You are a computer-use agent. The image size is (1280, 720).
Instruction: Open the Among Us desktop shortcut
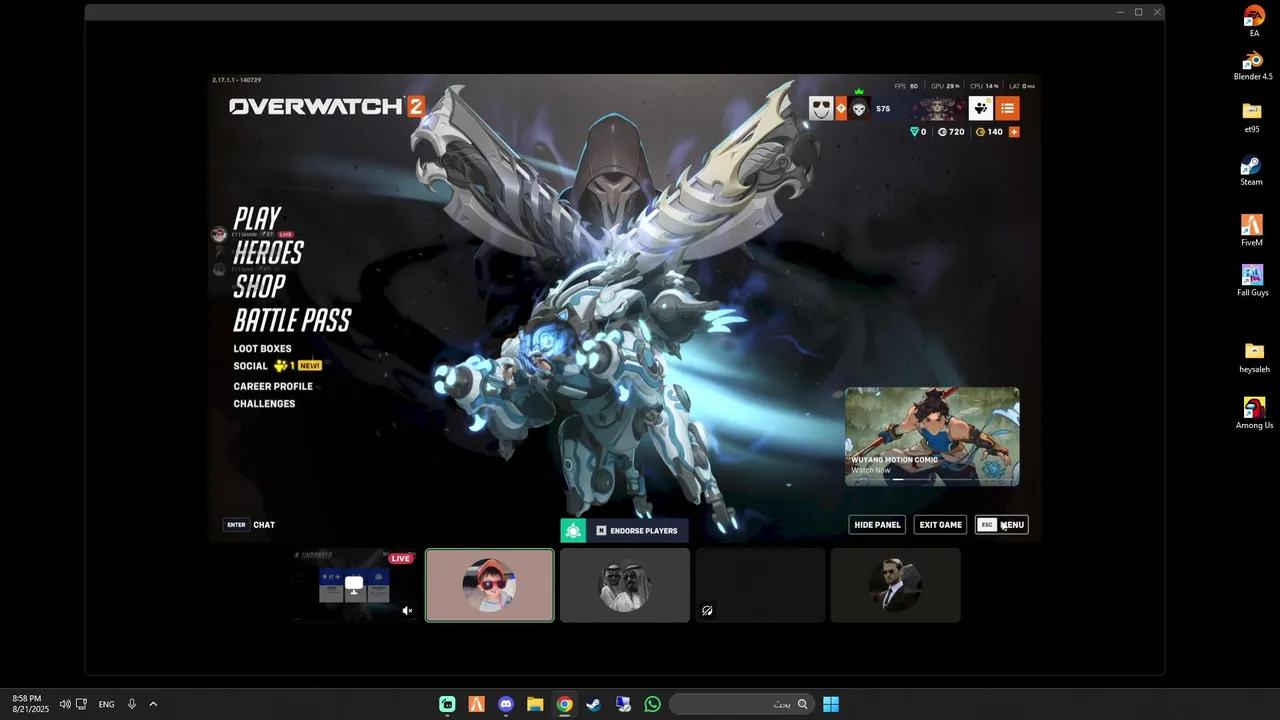tap(1254, 413)
